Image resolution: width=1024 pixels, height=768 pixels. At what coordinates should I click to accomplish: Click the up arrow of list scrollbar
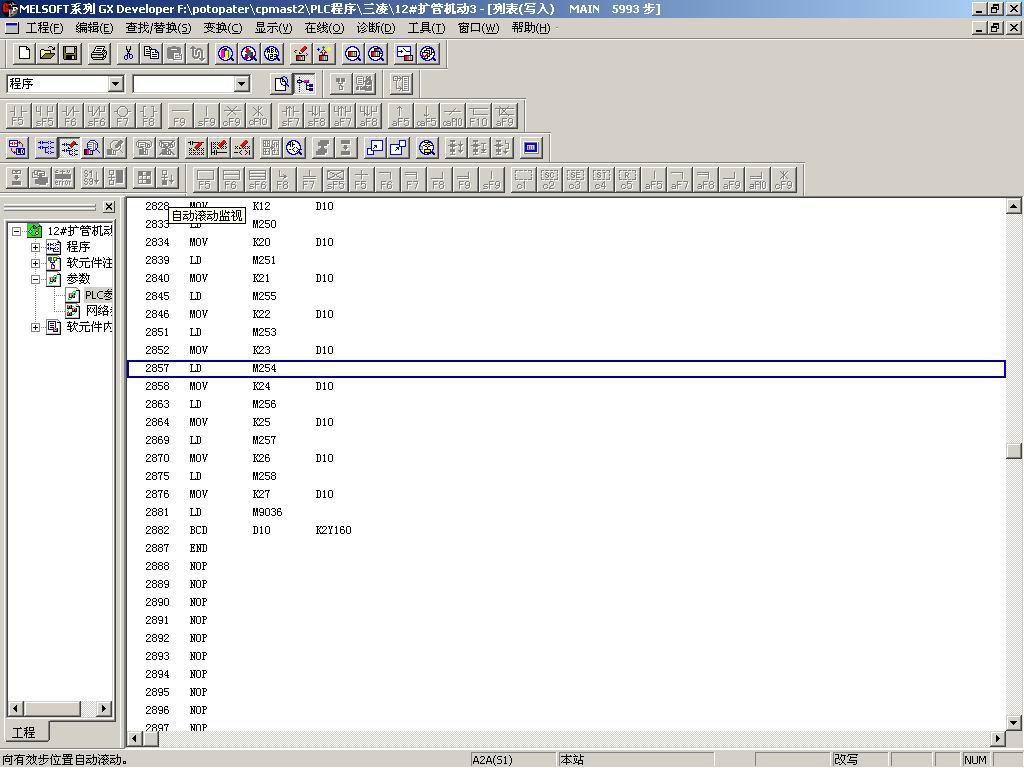click(1014, 206)
